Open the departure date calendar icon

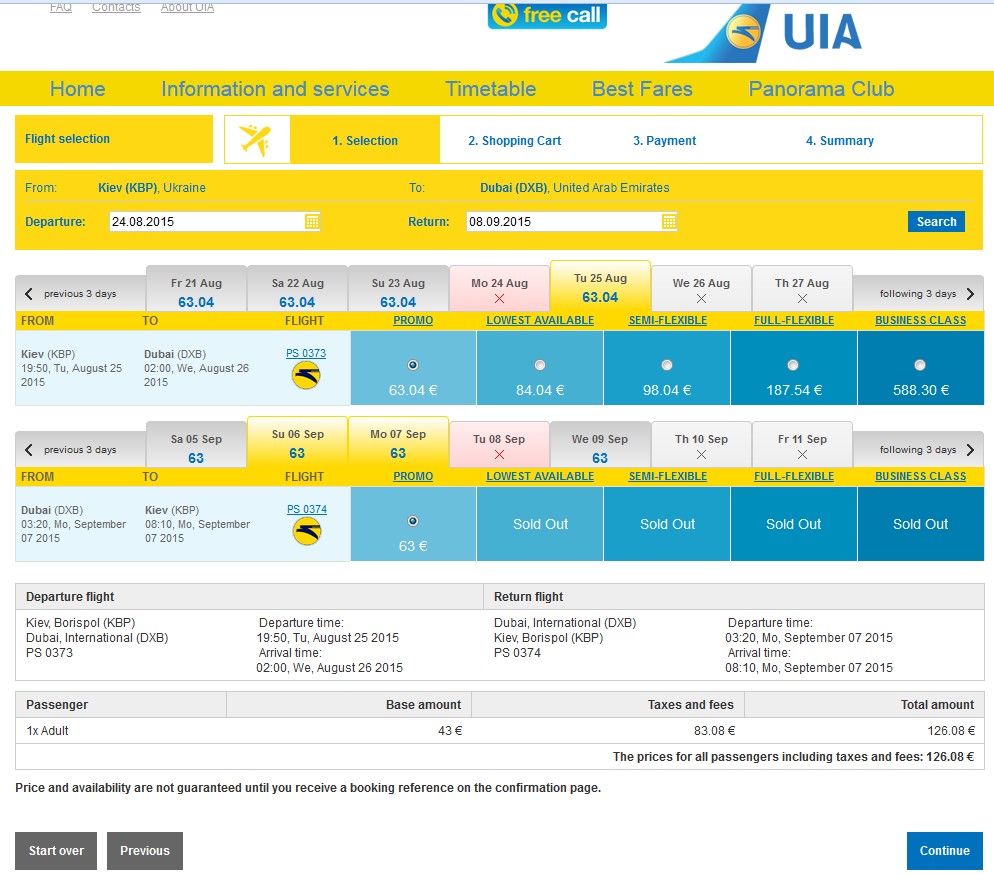click(312, 221)
